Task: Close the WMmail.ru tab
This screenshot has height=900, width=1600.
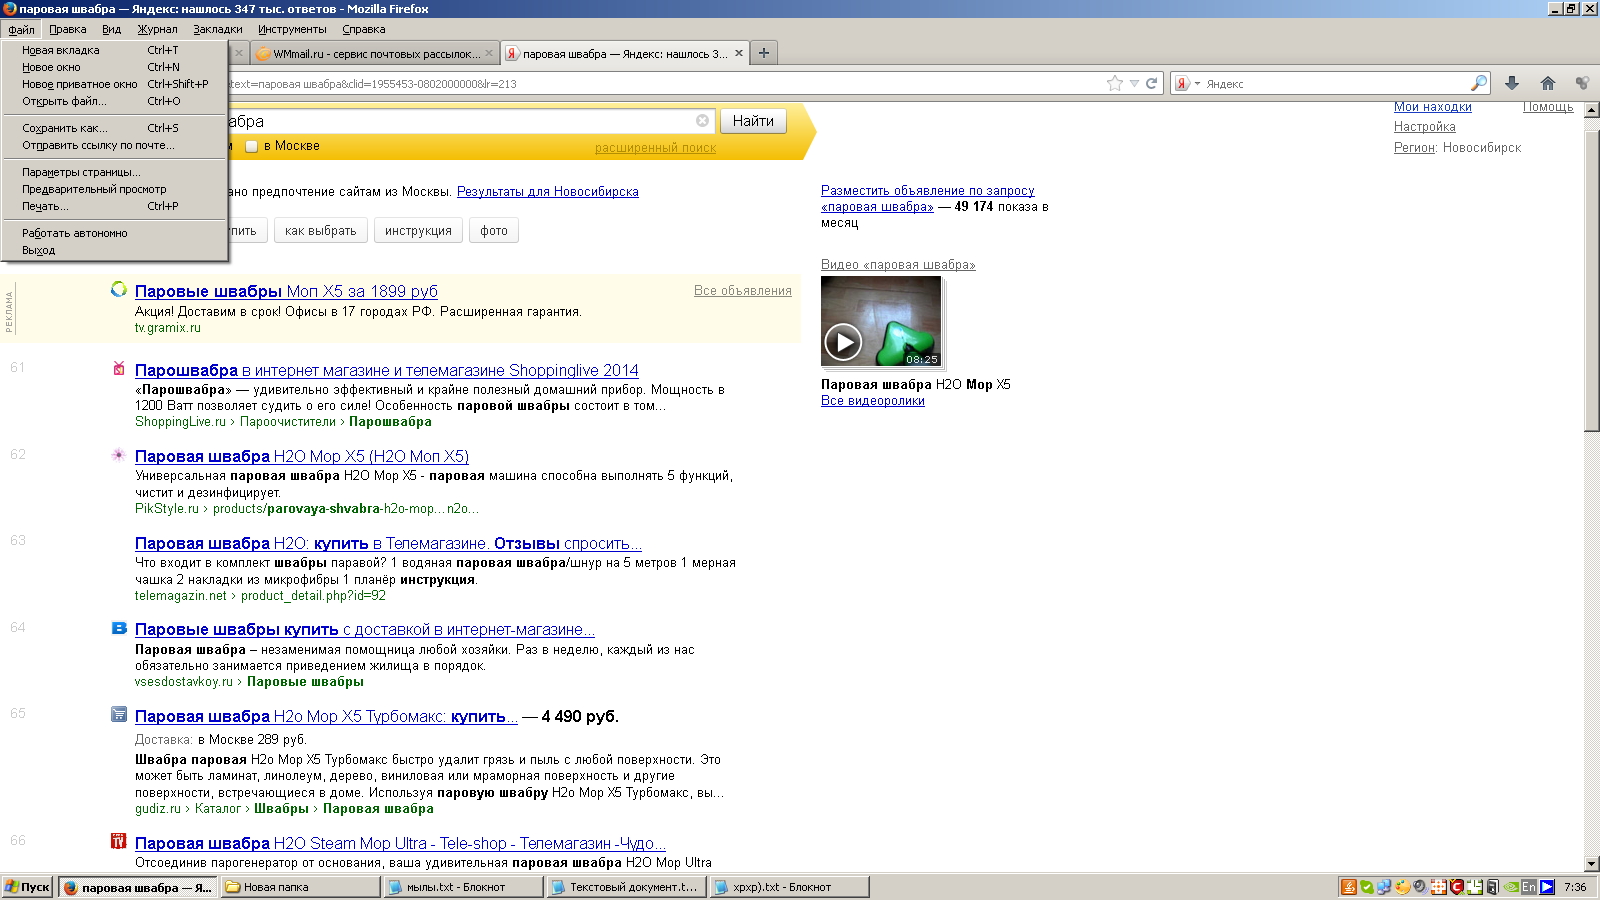Action: pyautogui.click(x=489, y=54)
